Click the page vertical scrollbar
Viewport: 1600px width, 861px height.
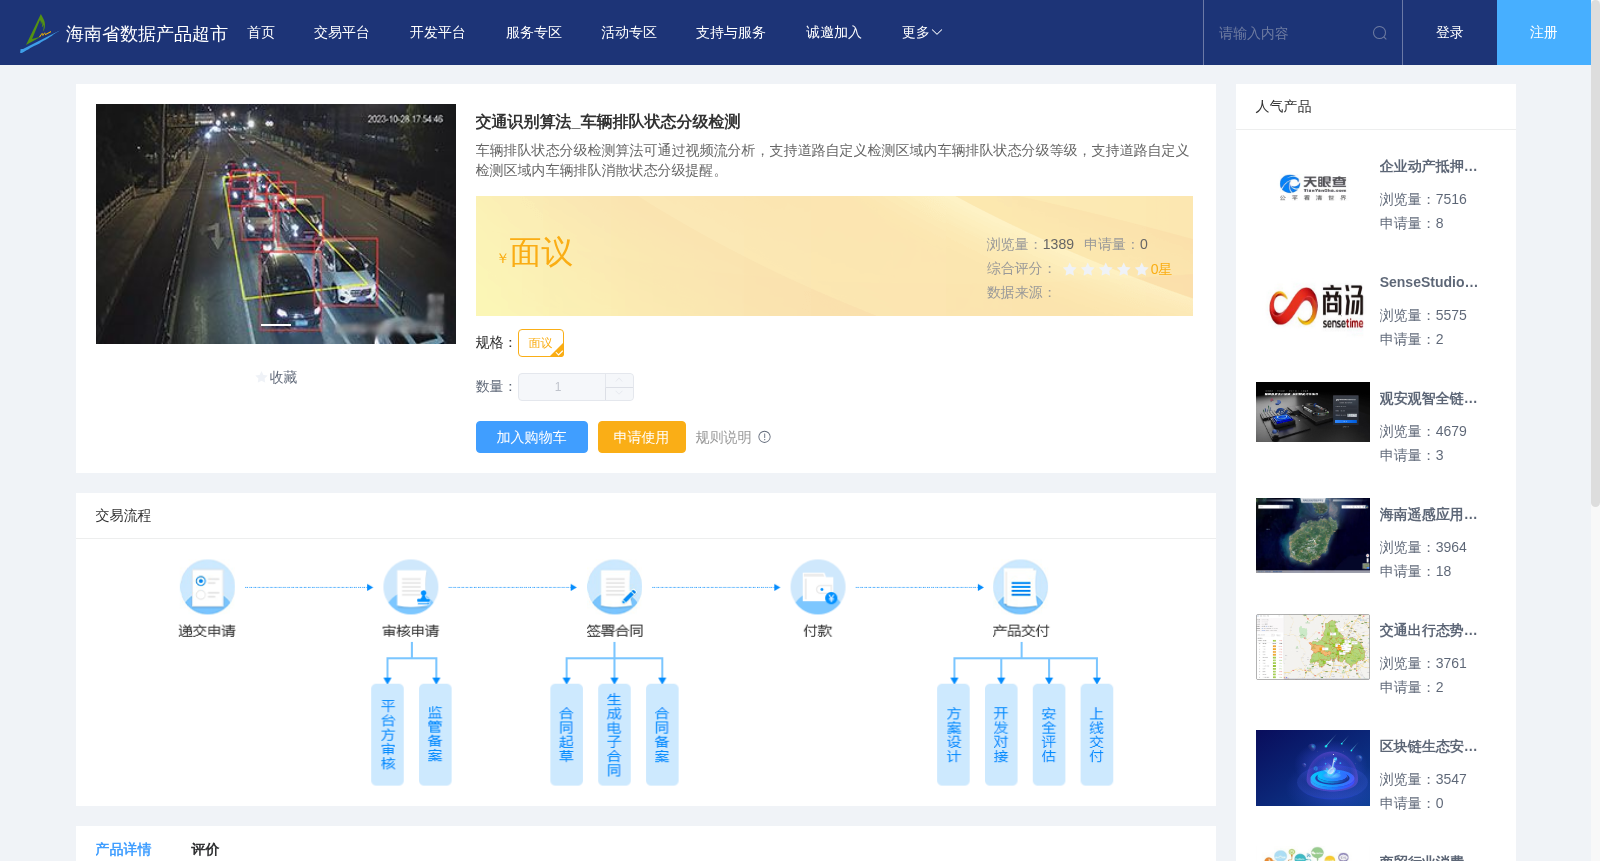1595,253
